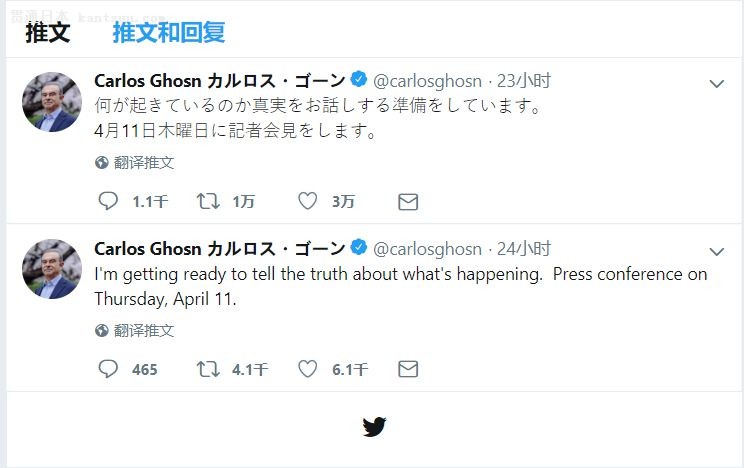744x468 pixels.
Task: Send the Japanese tweet via direct message
Action: coord(408,201)
